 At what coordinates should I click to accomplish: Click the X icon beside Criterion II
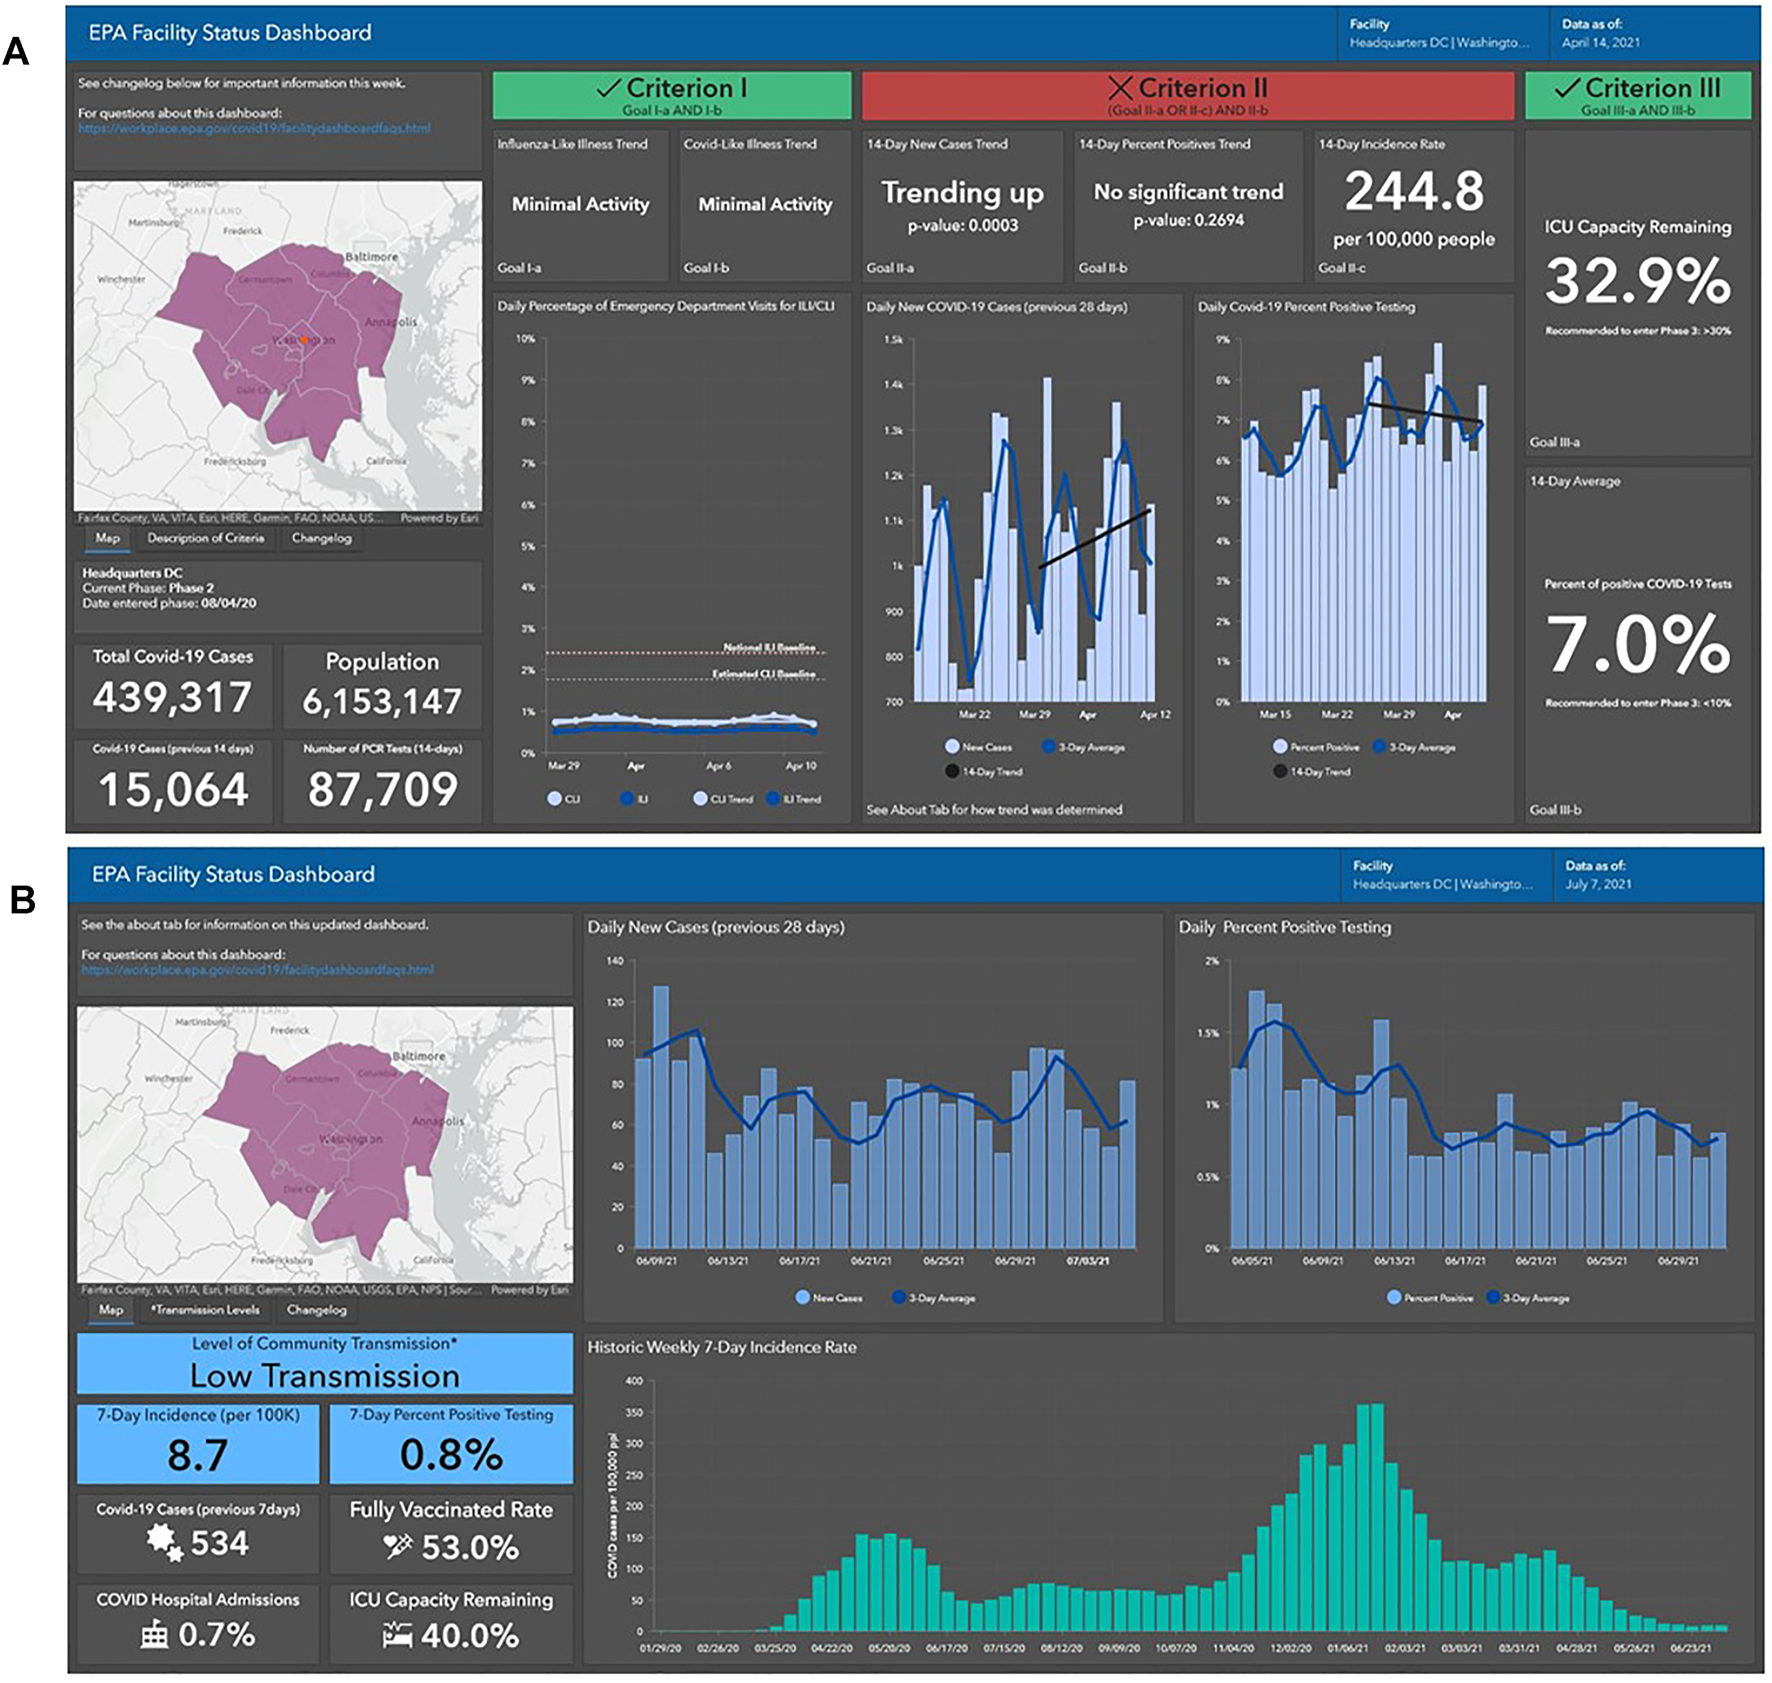(x=1120, y=88)
